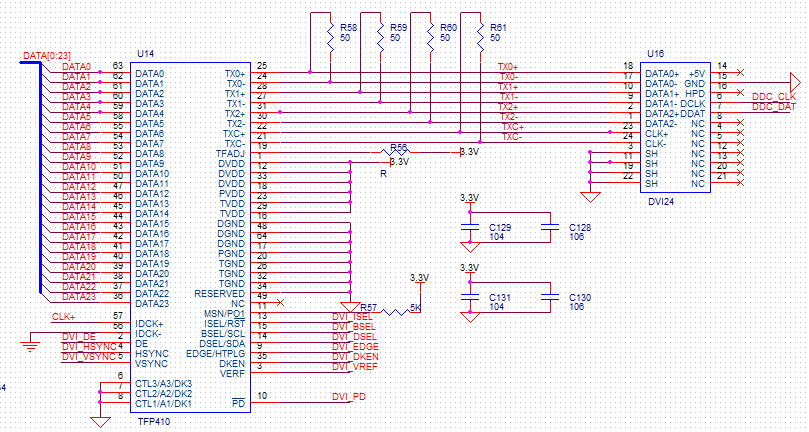Select the R59 resistor symbol
809x432 pixels.
380,36
